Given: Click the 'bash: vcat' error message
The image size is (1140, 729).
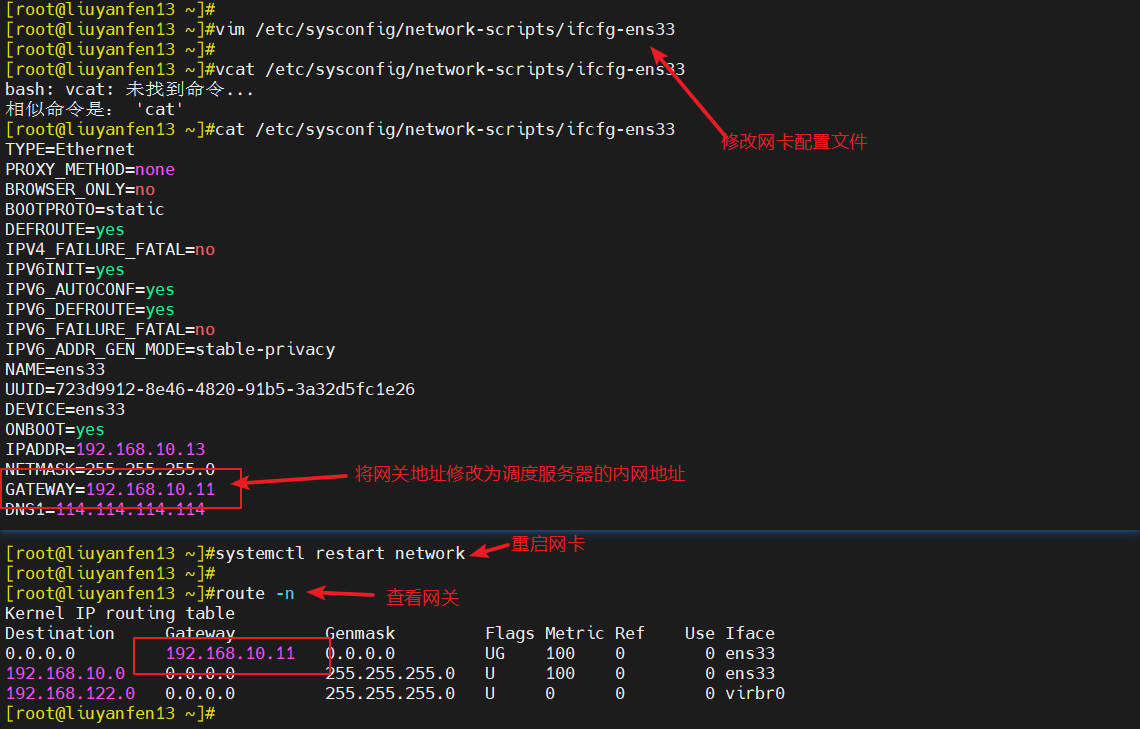Looking at the screenshot, I should click(130, 89).
